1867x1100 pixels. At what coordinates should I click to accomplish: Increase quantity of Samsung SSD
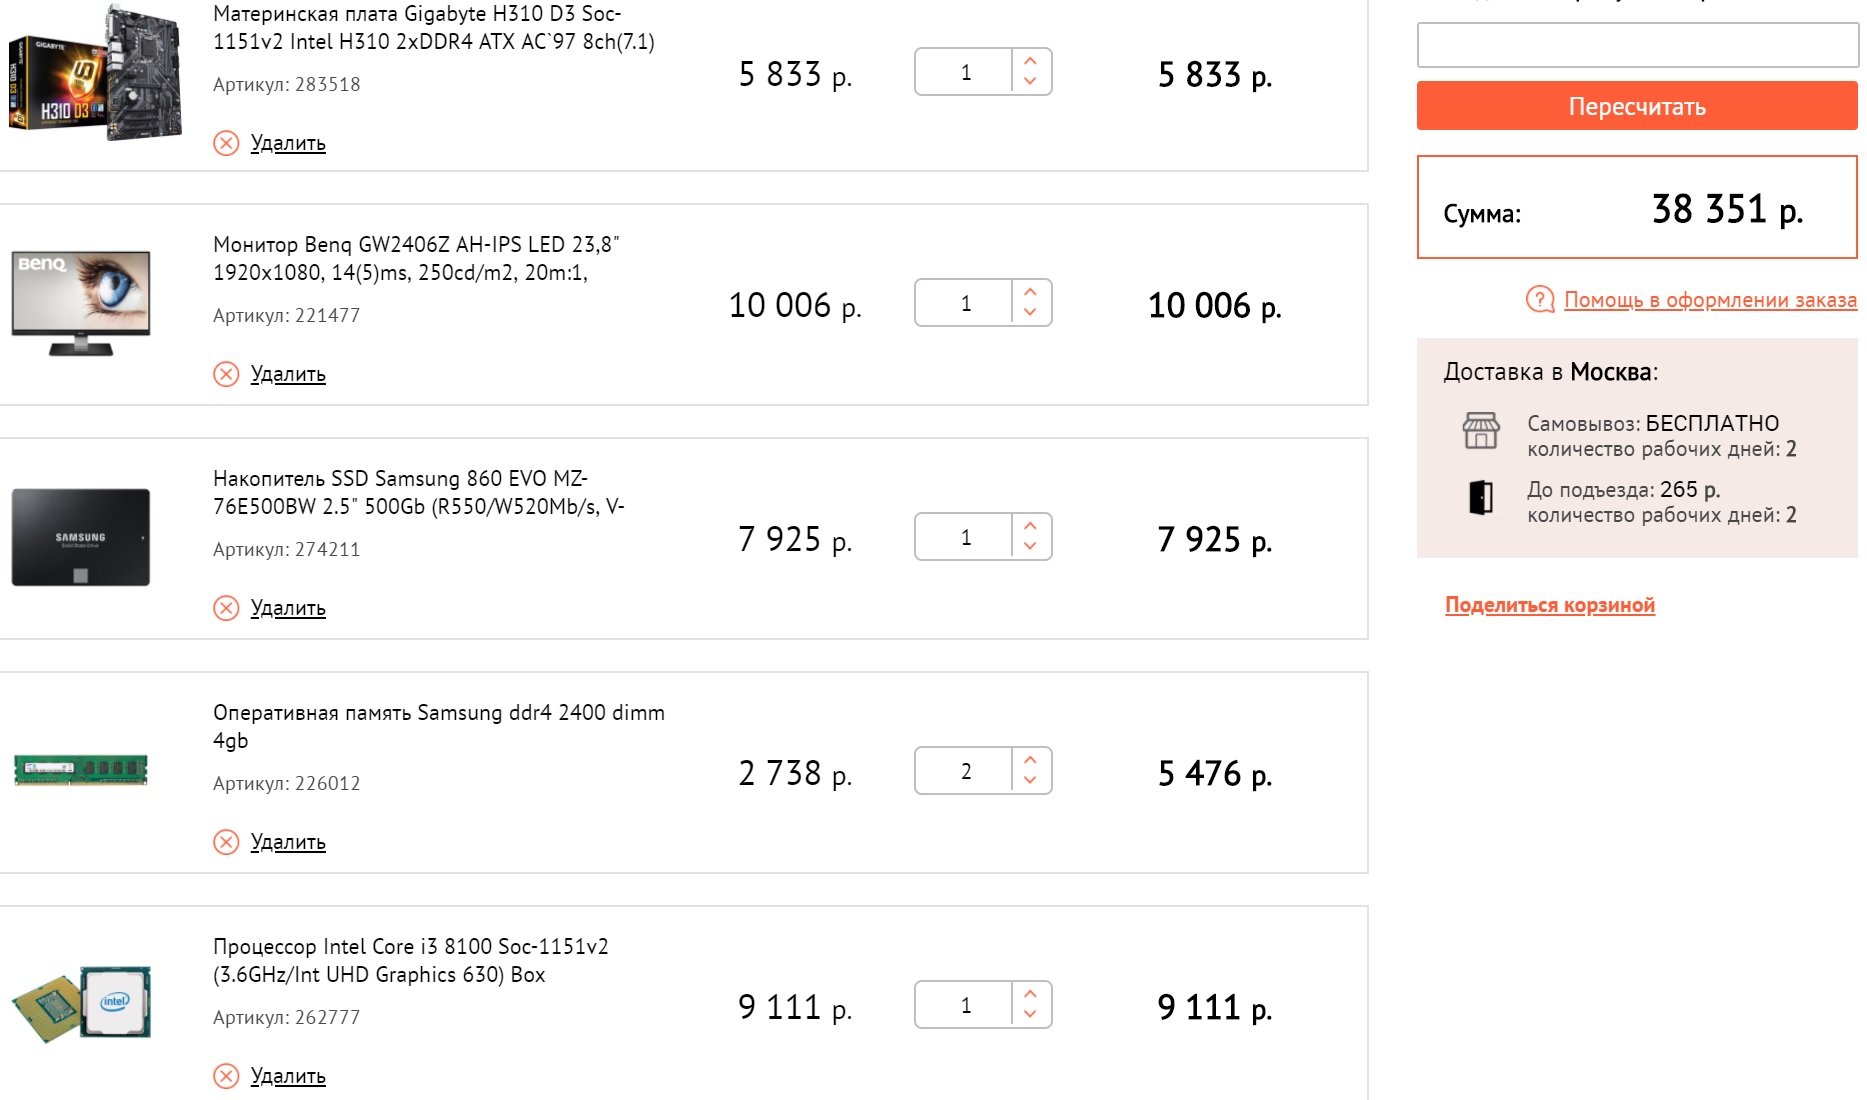[1030, 526]
